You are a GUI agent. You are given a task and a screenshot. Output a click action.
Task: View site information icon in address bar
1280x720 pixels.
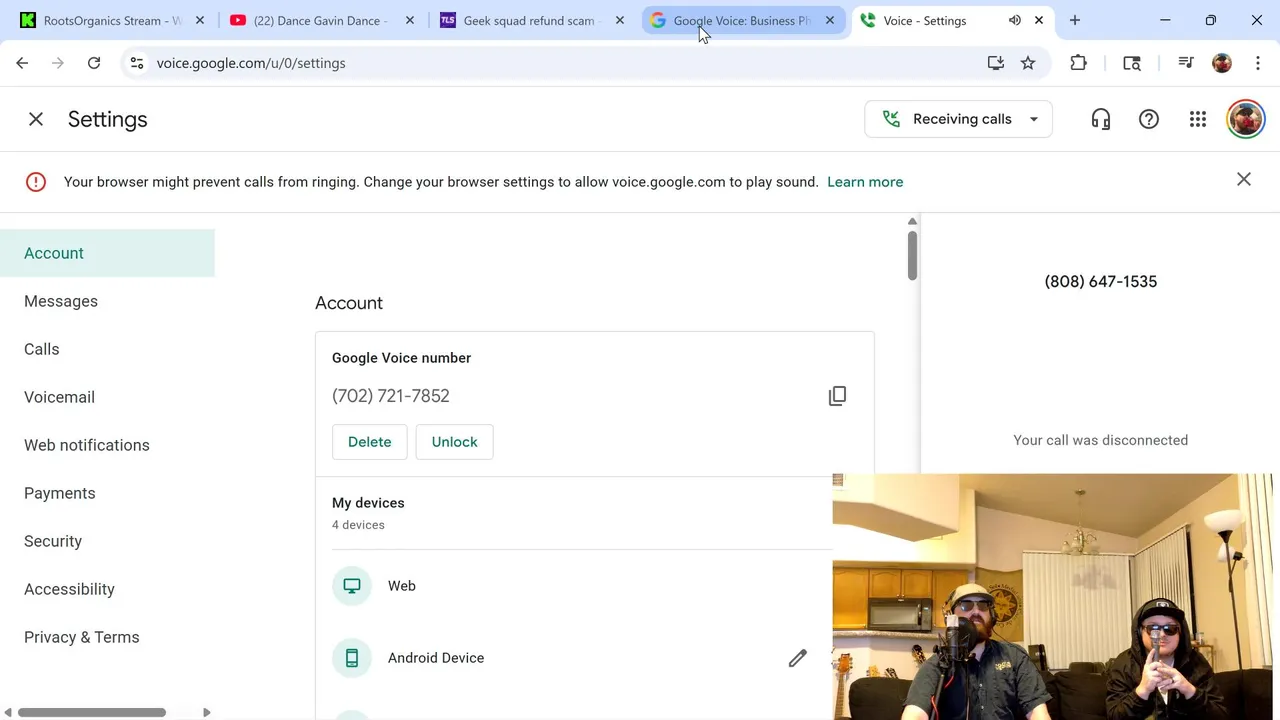click(137, 63)
